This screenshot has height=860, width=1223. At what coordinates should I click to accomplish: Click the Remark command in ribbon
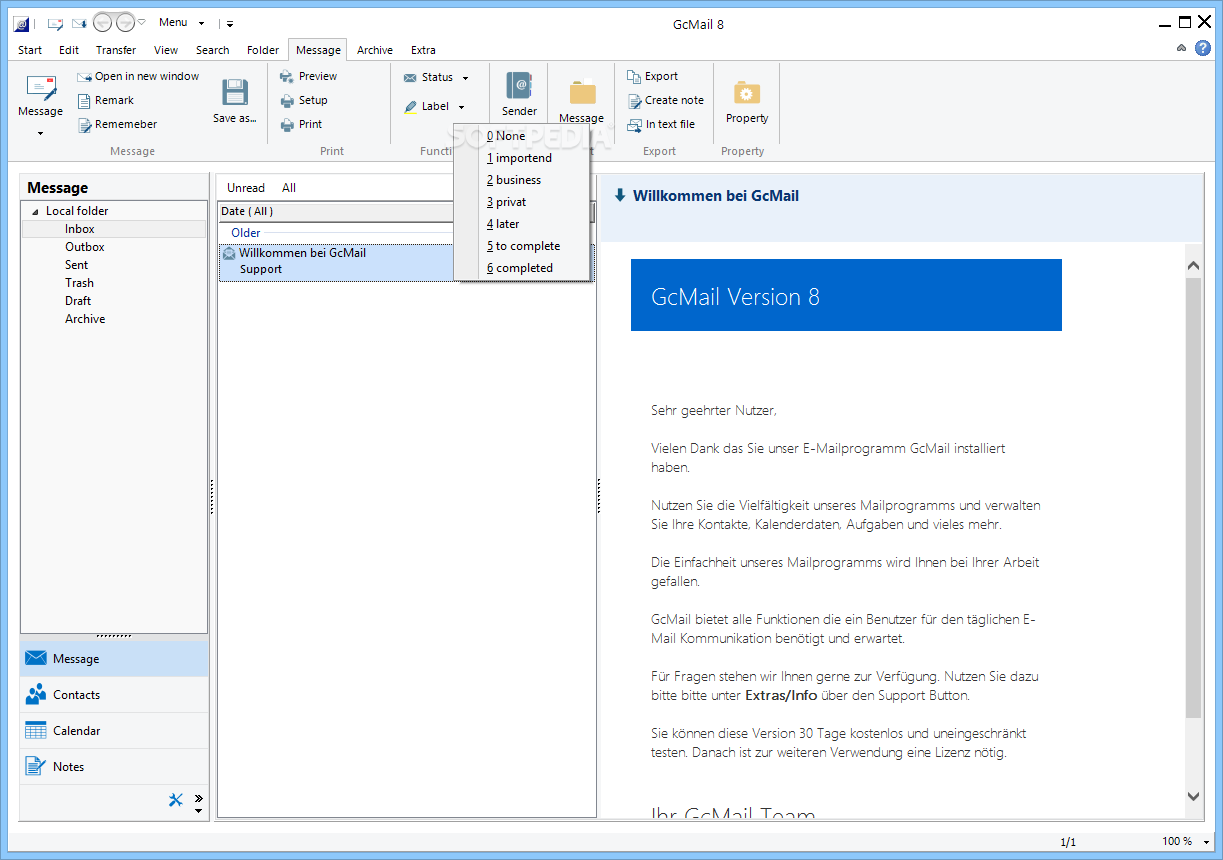[106, 100]
